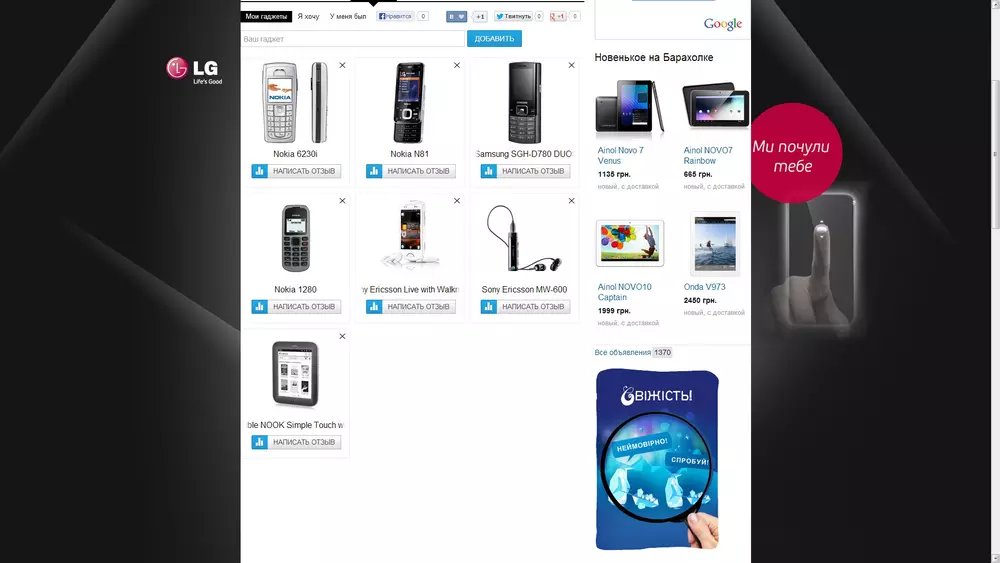Image resolution: width=1000 pixels, height=563 pixels.
Task: Click the LG Life's Good logo
Action: (195, 71)
